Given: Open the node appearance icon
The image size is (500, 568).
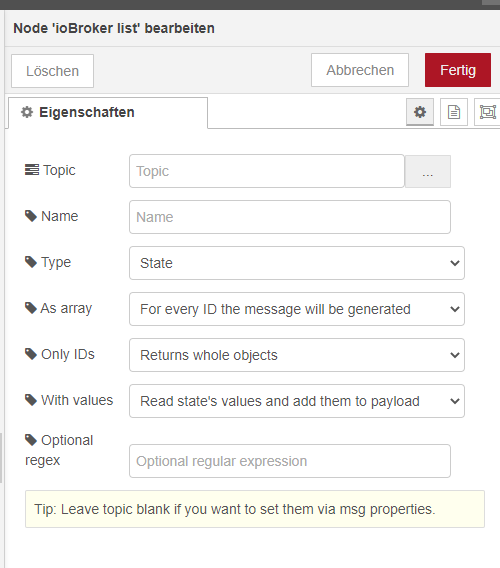Looking at the screenshot, I should pyautogui.click(x=487, y=112).
